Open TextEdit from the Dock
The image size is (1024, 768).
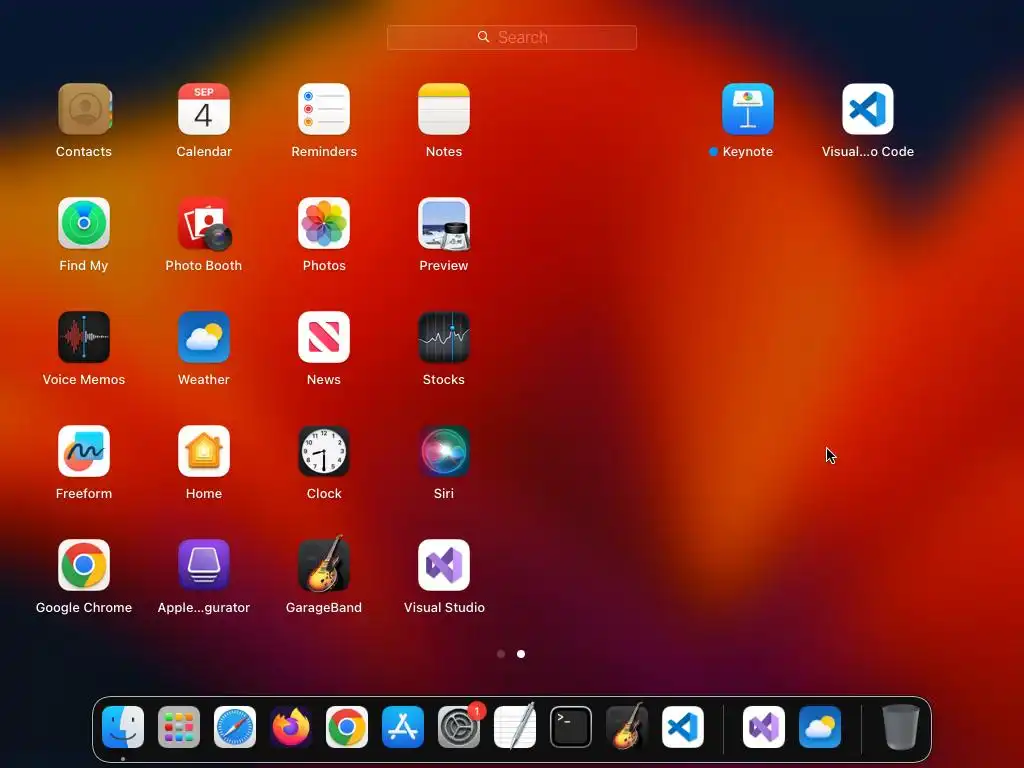515,726
